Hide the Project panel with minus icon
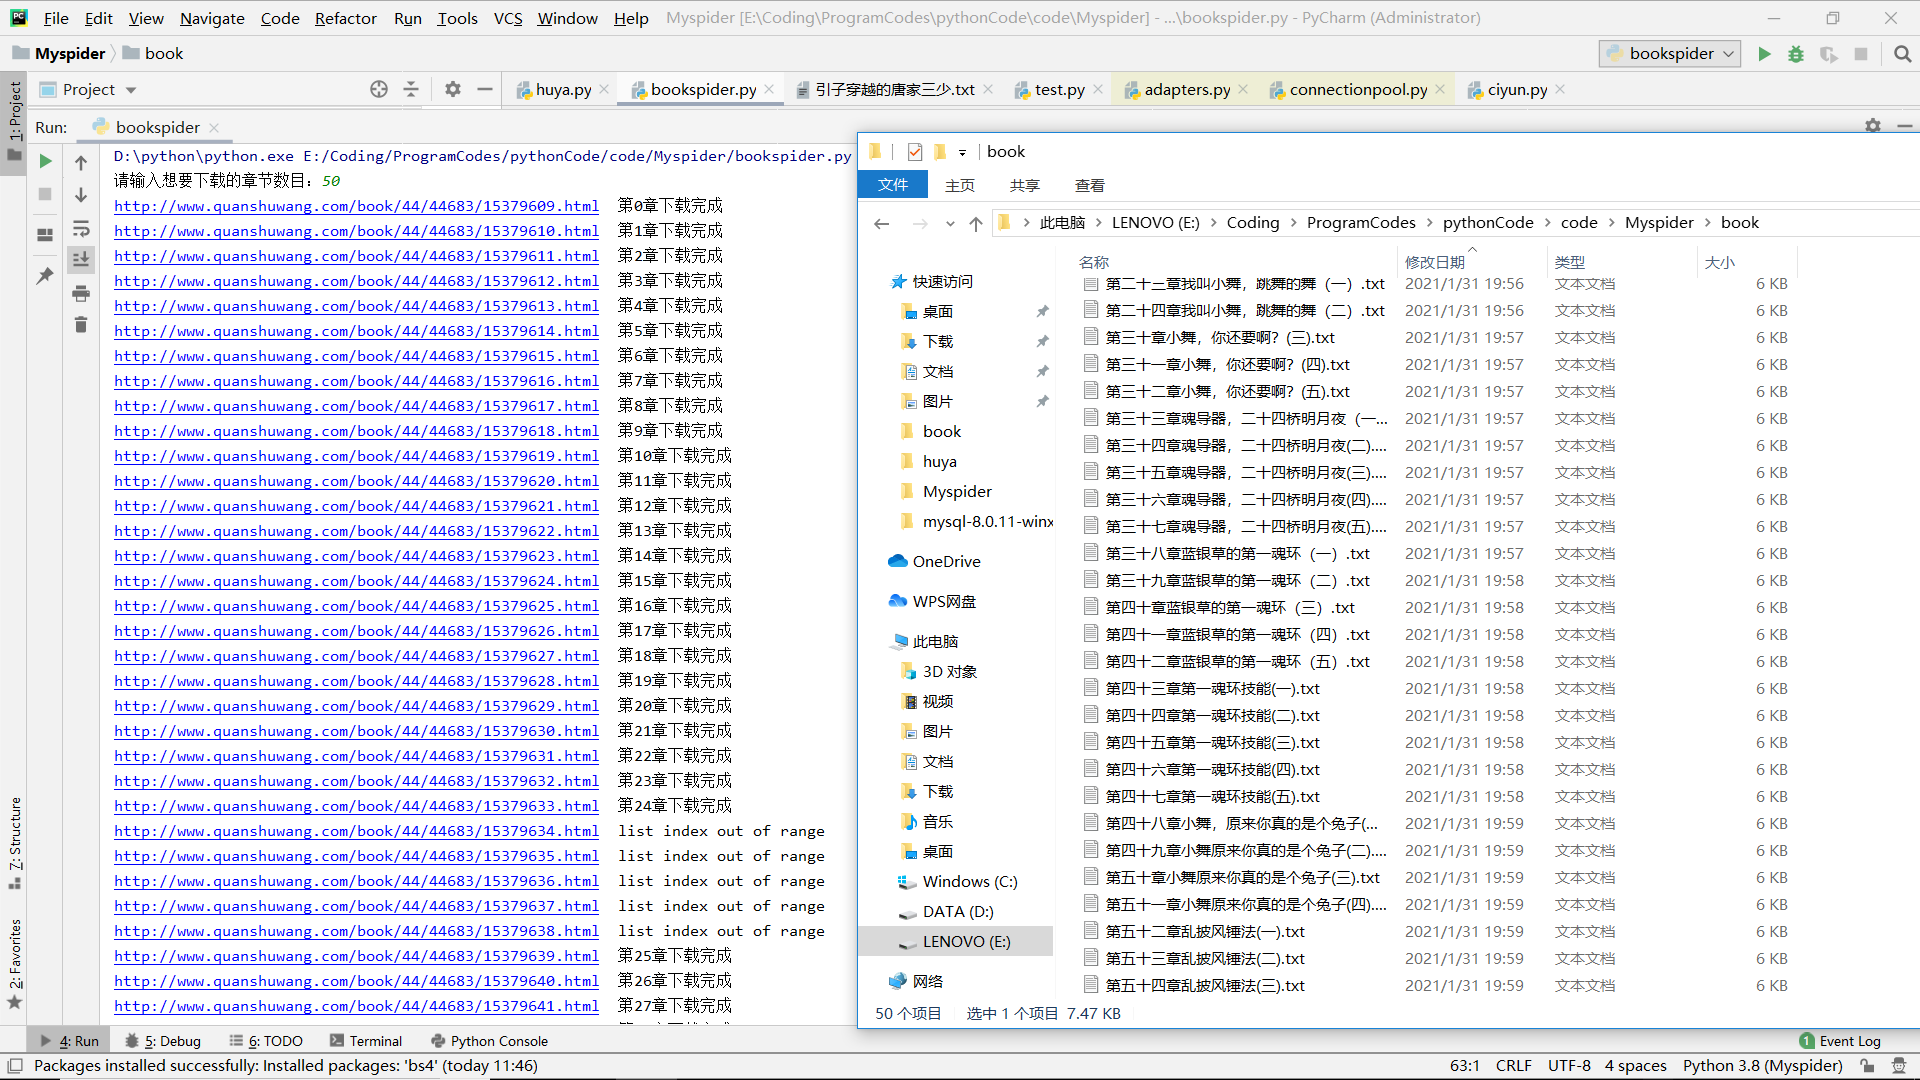The image size is (1920, 1080). (485, 89)
